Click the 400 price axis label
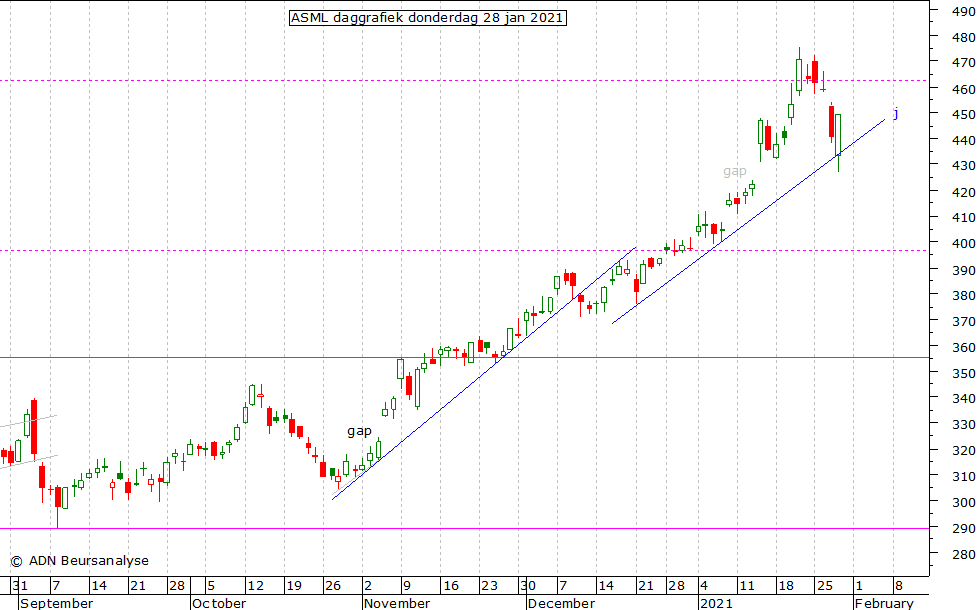The image size is (980, 610). click(964, 244)
